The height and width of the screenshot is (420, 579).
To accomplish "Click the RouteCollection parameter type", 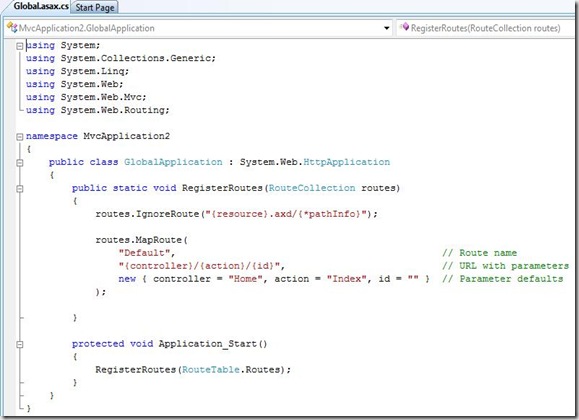I will [312, 188].
